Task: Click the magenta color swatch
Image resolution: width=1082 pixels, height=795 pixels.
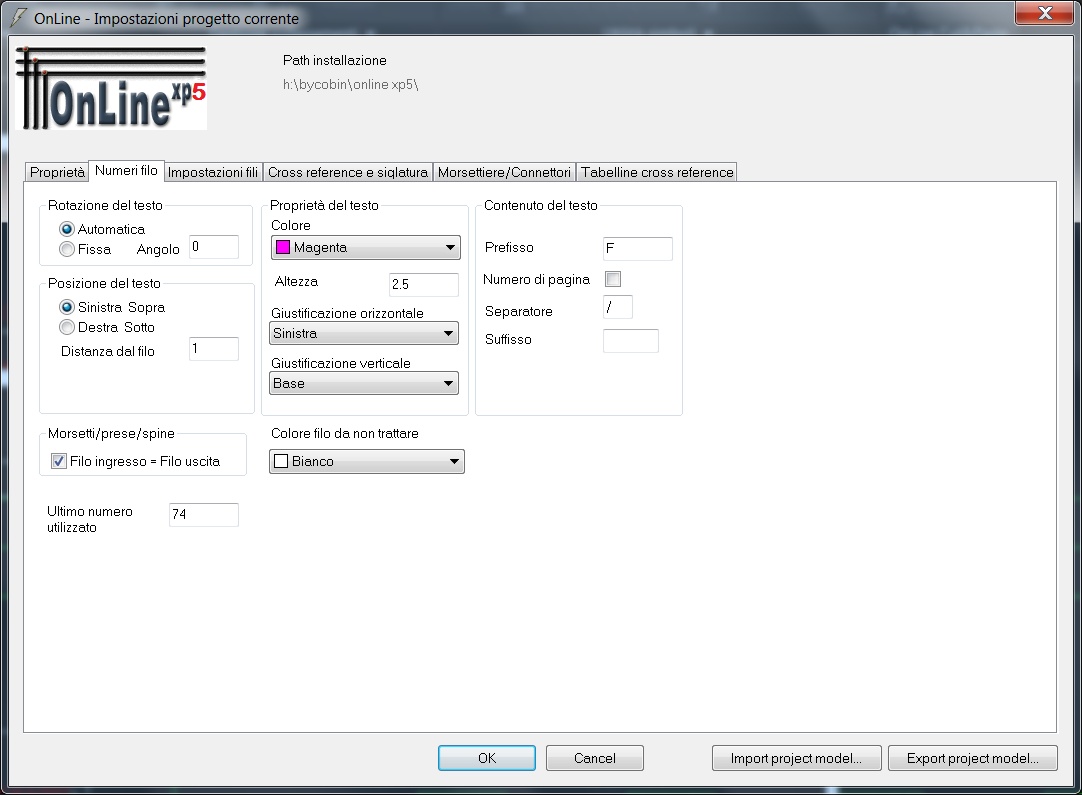Action: pos(283,248)
